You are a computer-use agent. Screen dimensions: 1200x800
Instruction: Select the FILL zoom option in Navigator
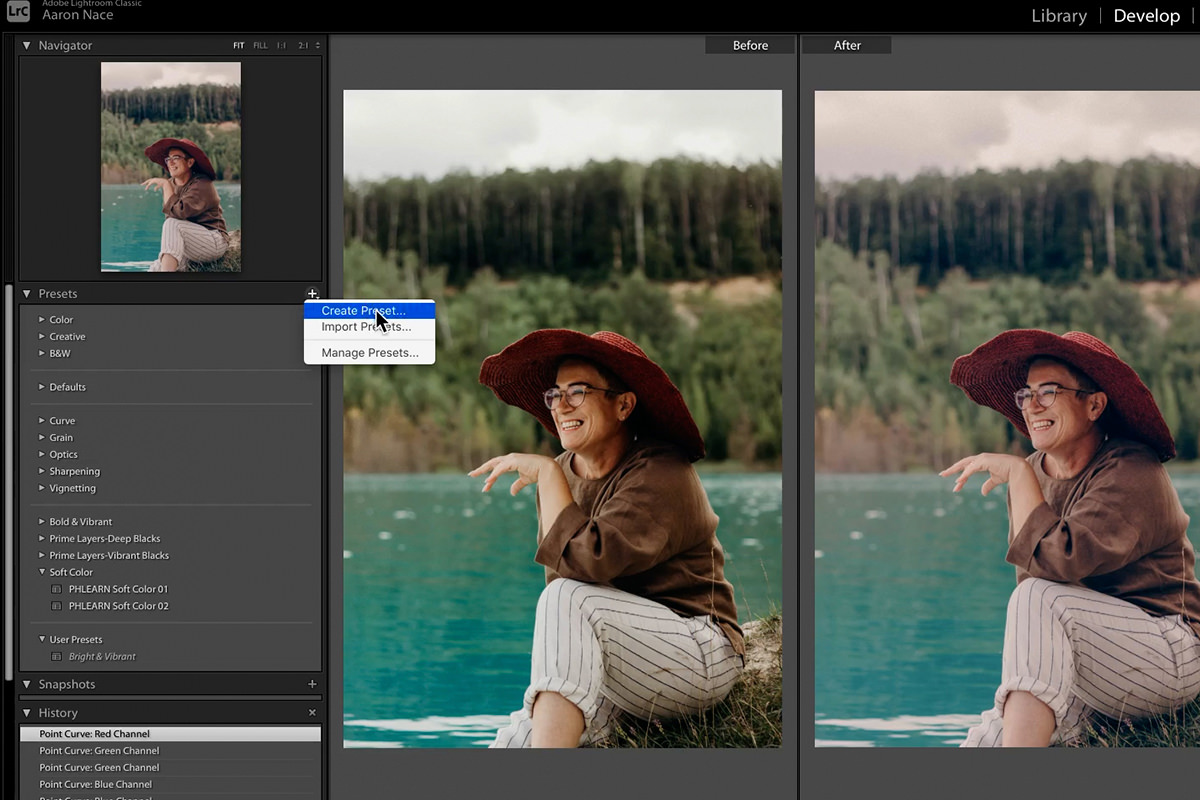click(260, 45)
